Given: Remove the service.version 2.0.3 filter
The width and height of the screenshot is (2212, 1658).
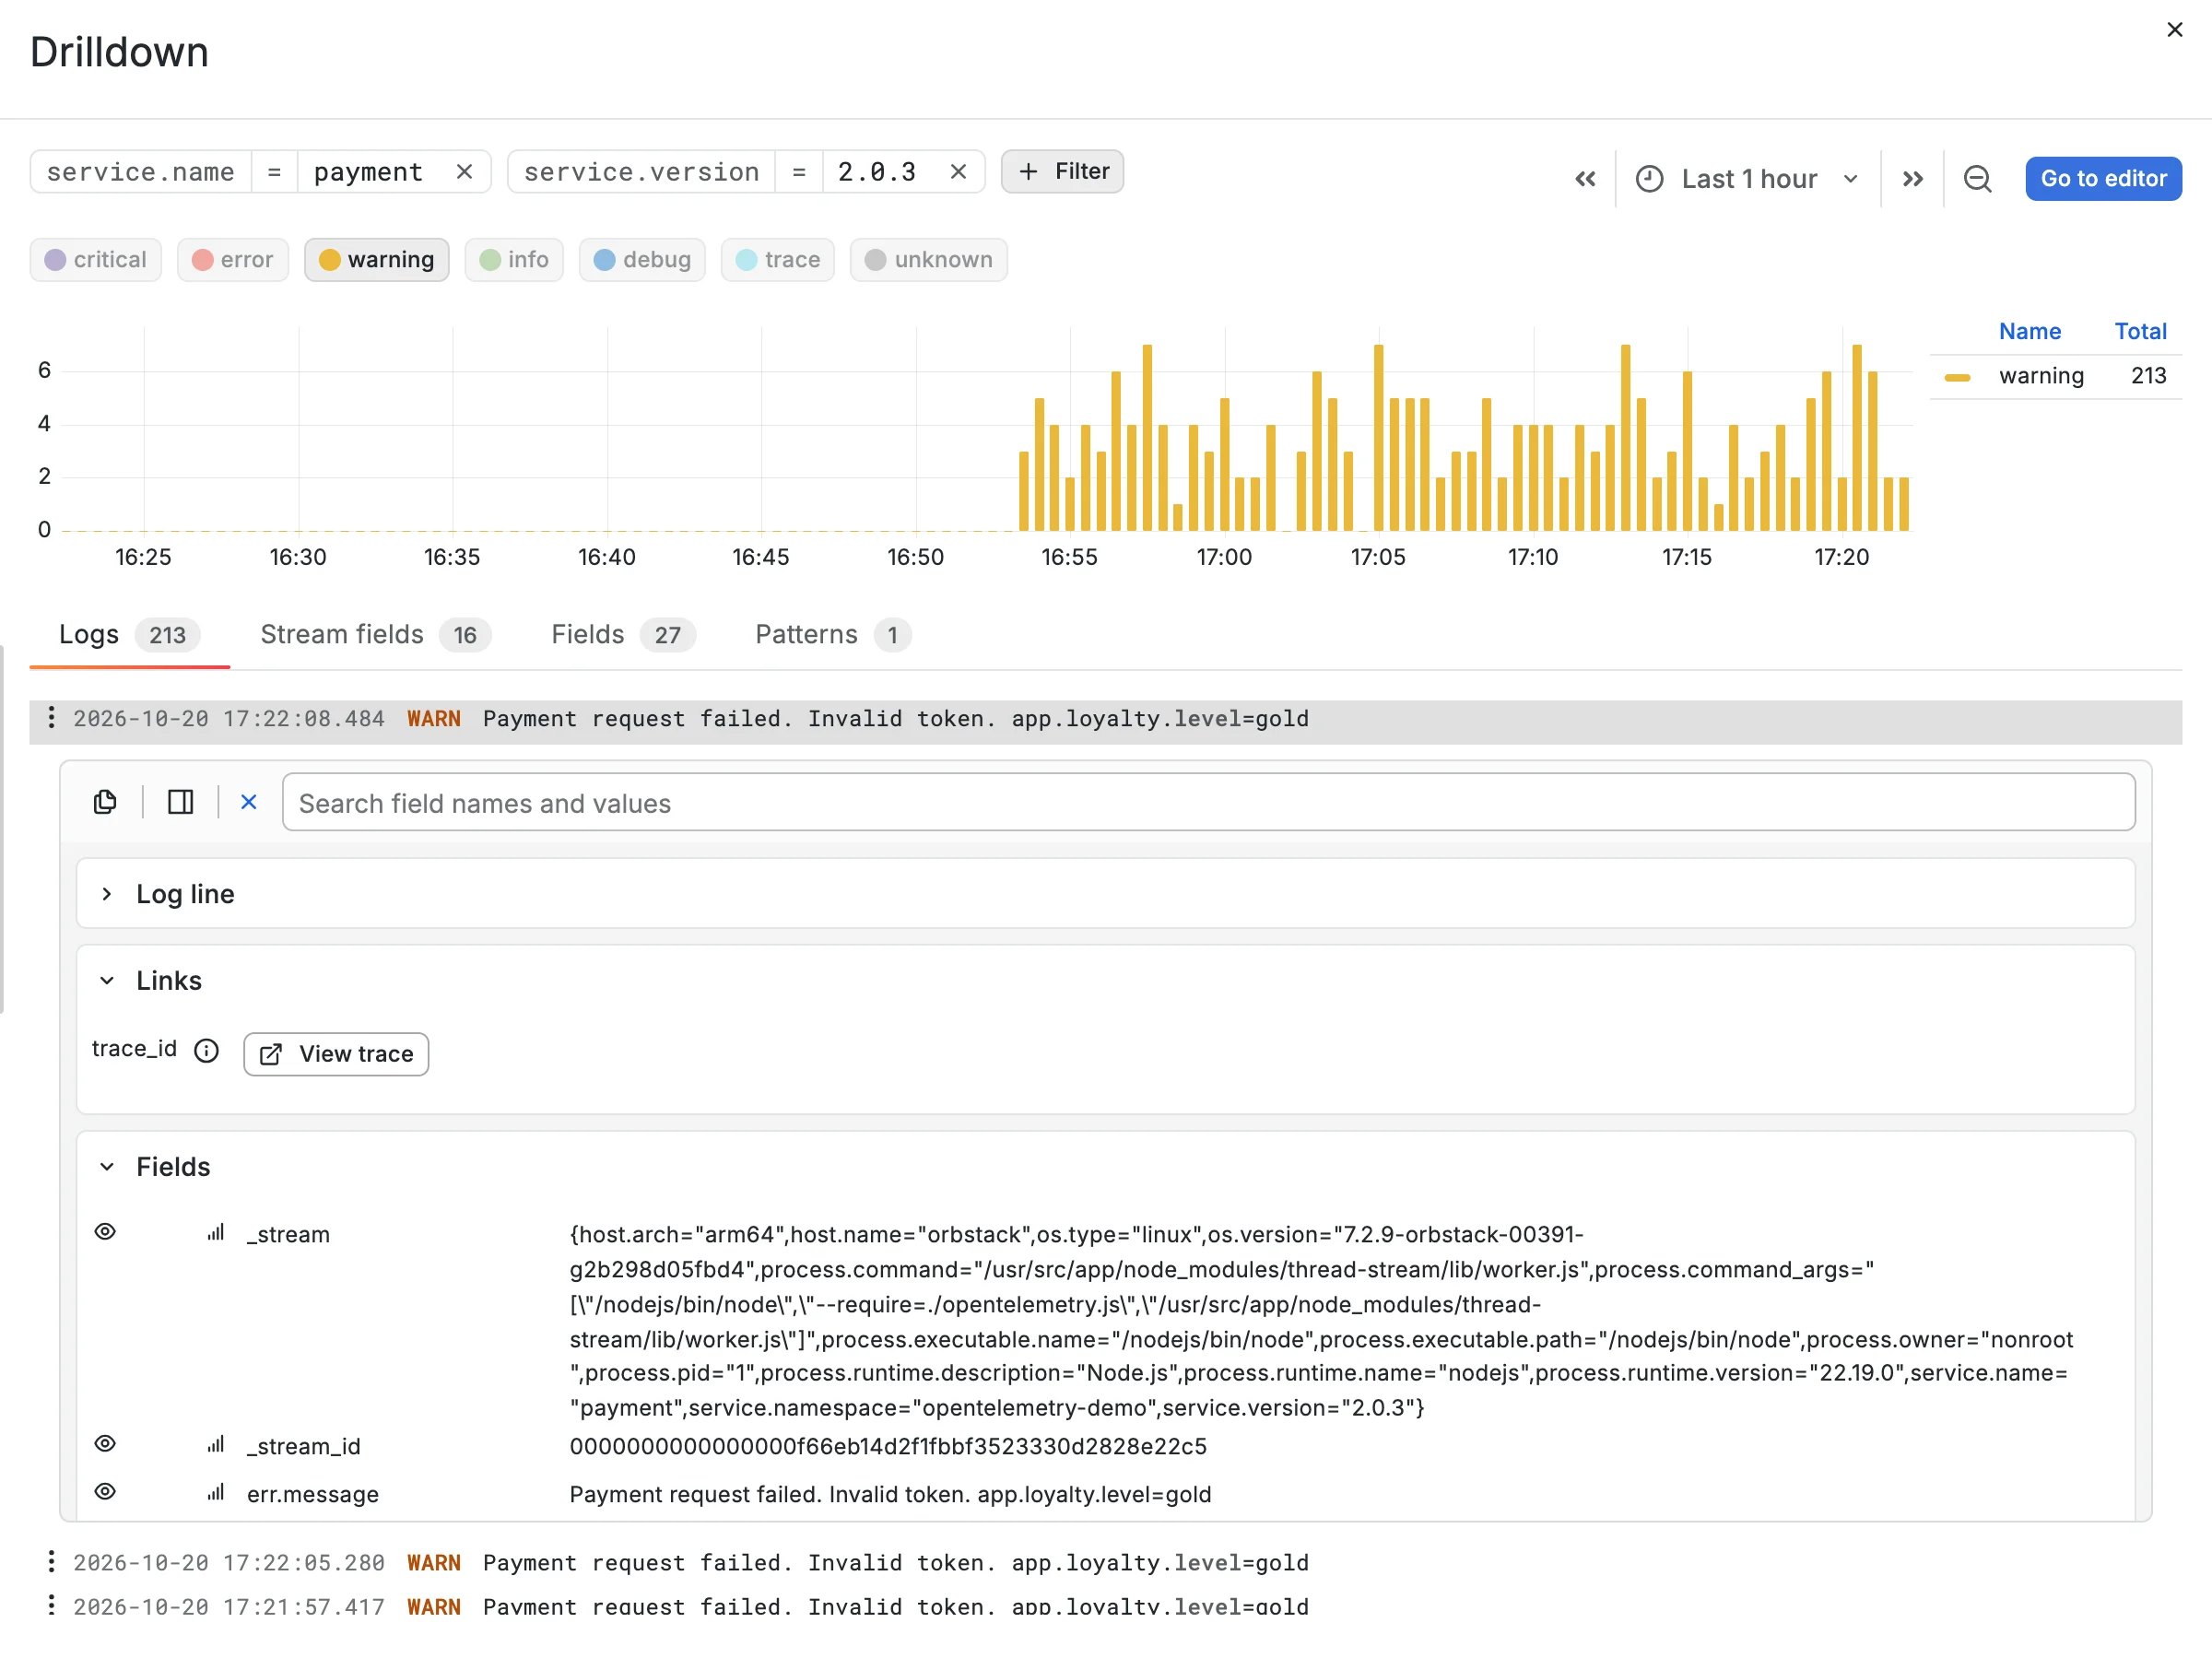Looking at the screenshot, I should 958,172.
